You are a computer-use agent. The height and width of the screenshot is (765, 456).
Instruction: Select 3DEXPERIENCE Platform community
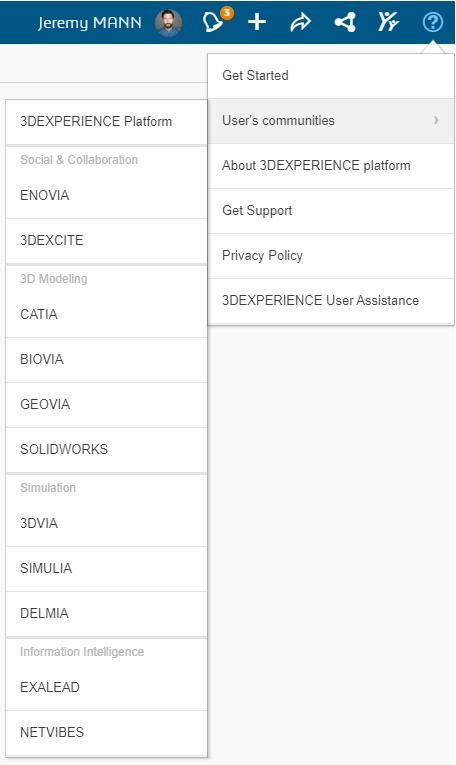pyautogui.click(x=106, y=122)
